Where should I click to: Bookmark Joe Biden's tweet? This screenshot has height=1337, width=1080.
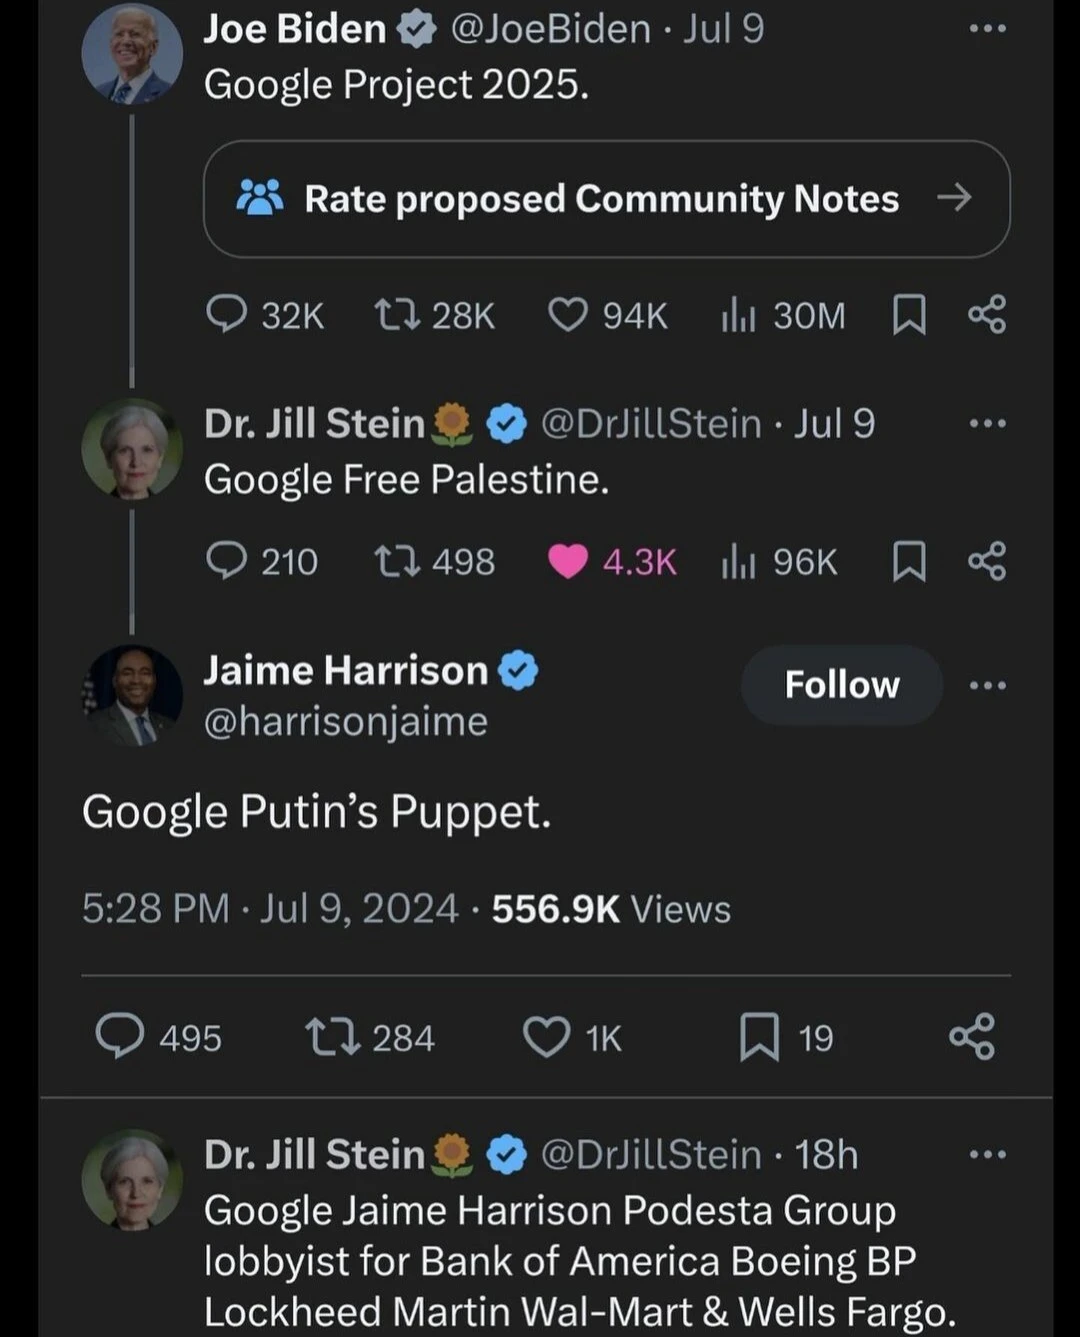tap(908, 315)
